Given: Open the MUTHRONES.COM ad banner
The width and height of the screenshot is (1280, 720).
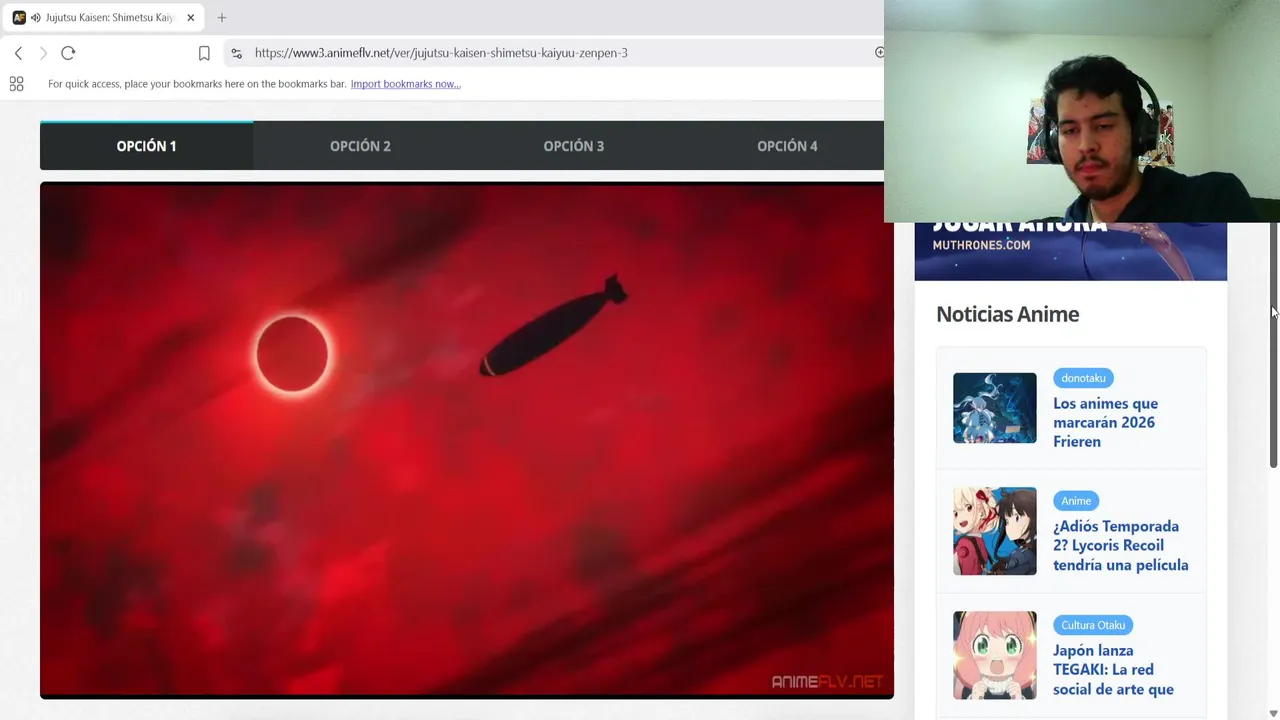Looking at the screenshot, I should pyautogui.click(x=1070, y=251).
